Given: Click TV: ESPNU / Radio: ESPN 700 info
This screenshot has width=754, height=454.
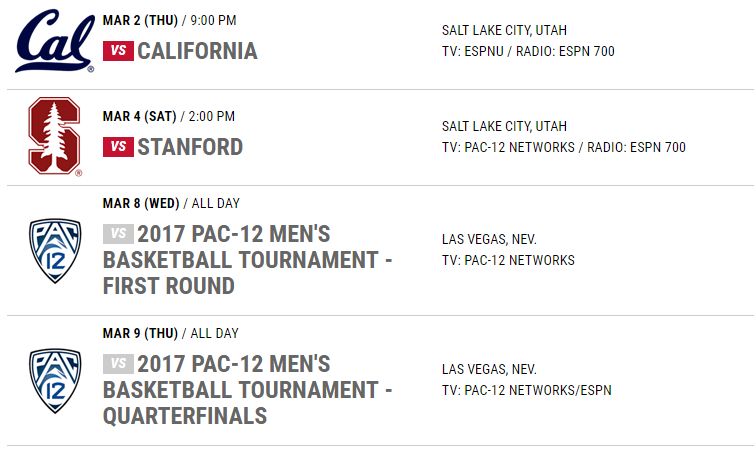Looking at the screenshot, I should [x=528, y=51].
